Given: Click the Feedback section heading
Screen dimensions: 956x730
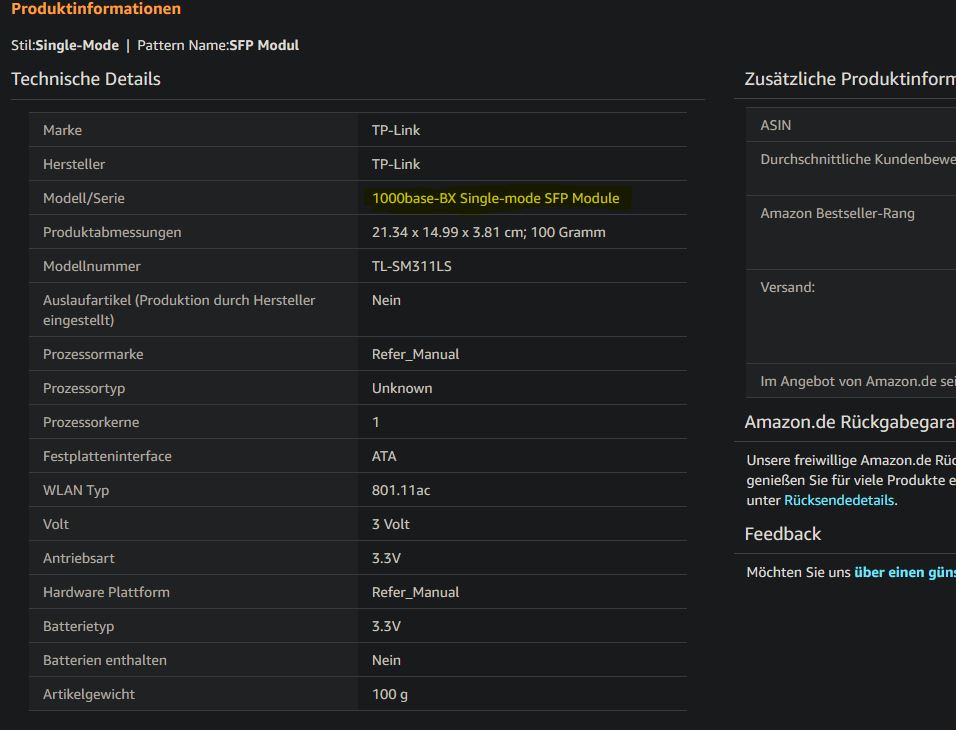Looking at the screenshot, I should point(782,534).
